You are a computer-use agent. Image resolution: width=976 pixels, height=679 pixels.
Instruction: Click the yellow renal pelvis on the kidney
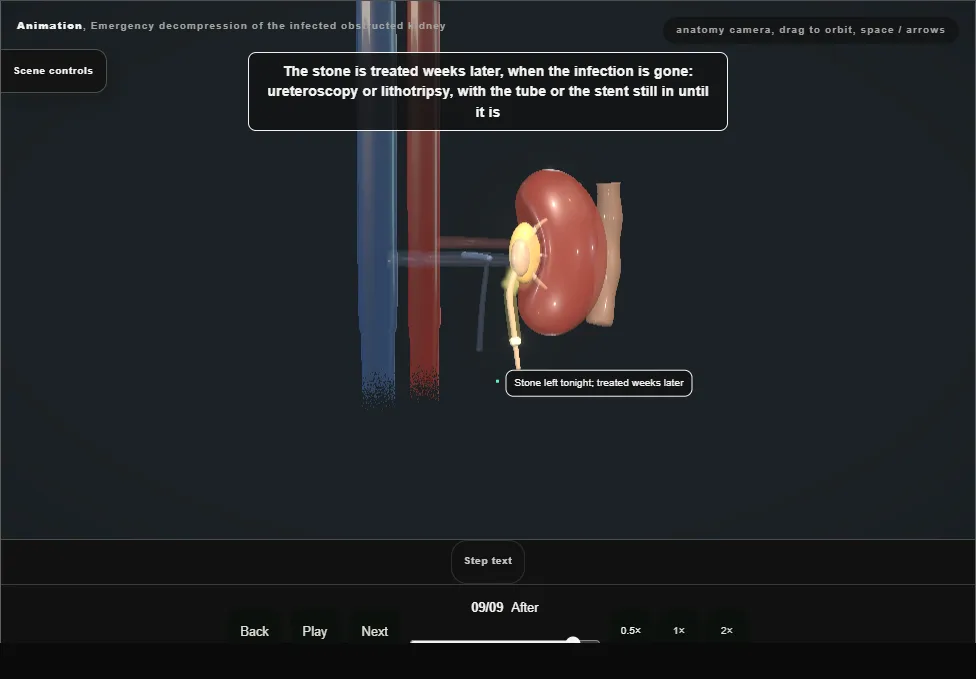pos(523,252)
